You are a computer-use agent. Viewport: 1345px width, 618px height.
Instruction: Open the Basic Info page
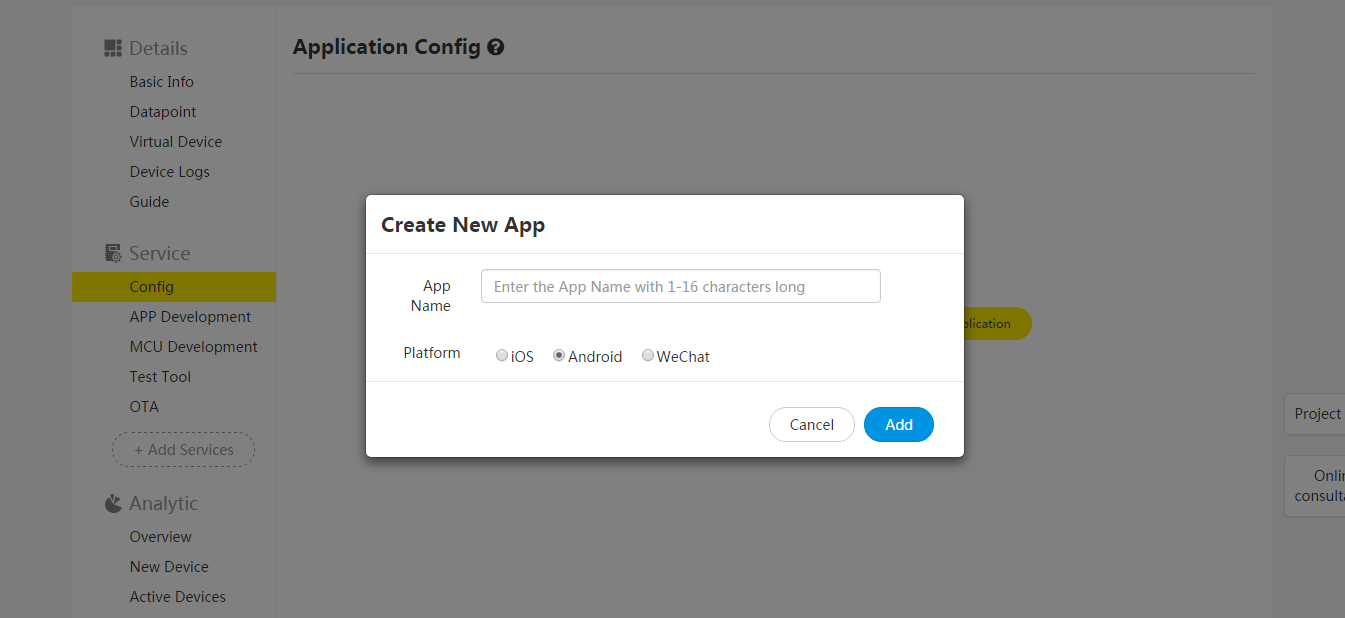[x=161, y=81]
